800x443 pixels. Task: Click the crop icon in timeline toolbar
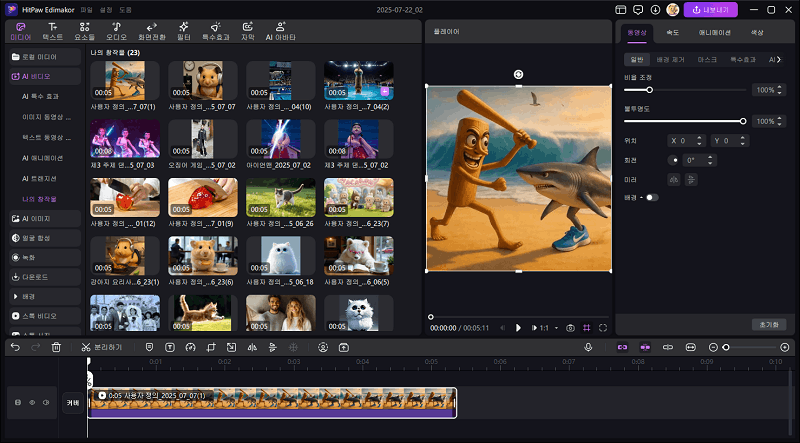click(x=211, y=347)
